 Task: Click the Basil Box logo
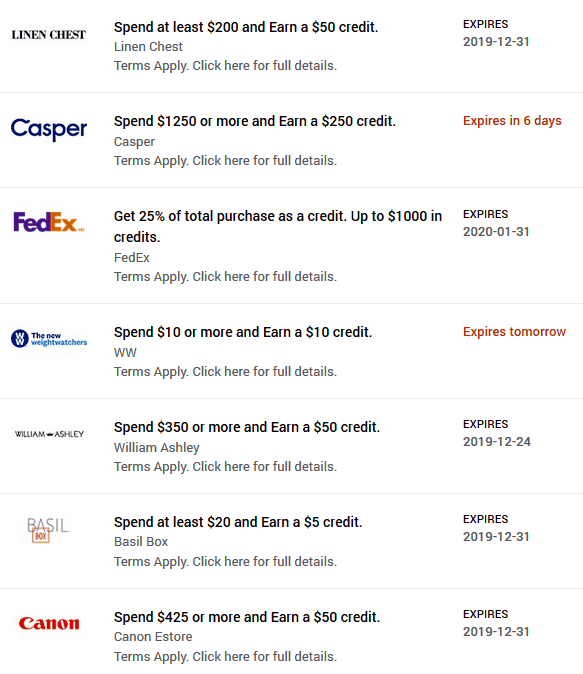[49, 530]
